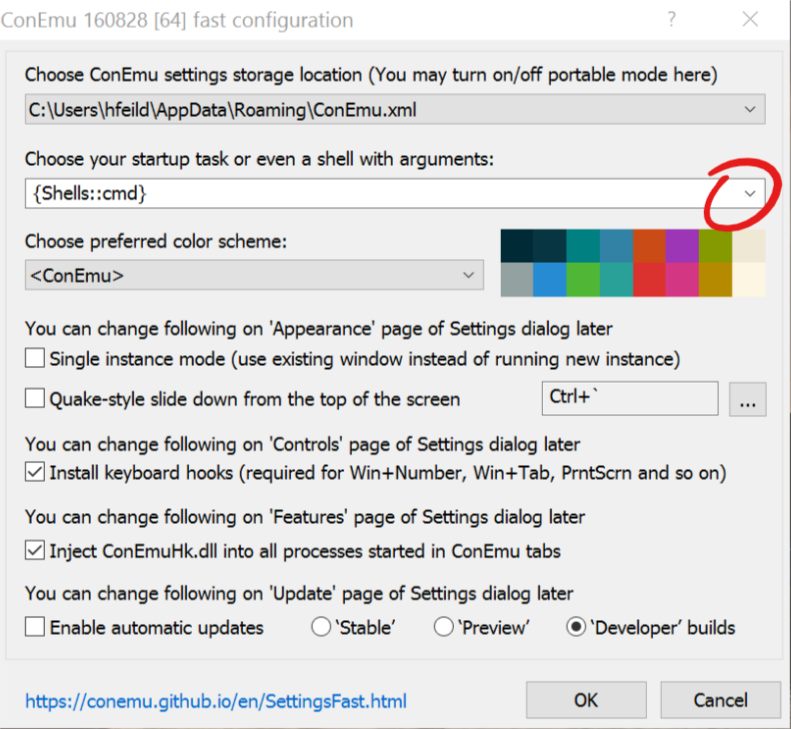Open the hotkey chooser ellipsis button

pyautogui.click(x=748, y=399)
